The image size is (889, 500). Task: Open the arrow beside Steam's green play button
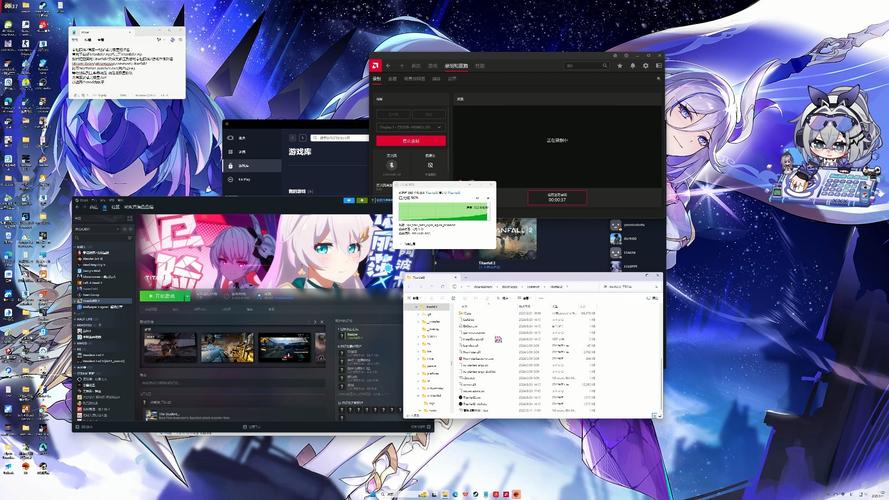click(x=188, y=296)
